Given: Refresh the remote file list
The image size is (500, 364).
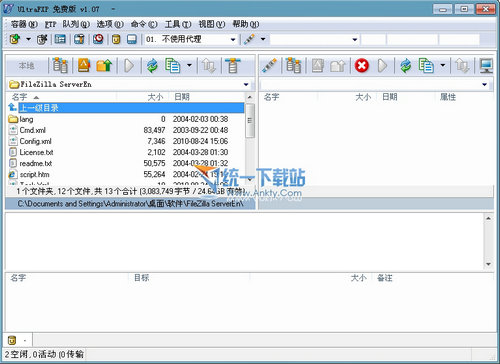Looking at the screenshot, I should pyautogui.click(x=406, y=65).
